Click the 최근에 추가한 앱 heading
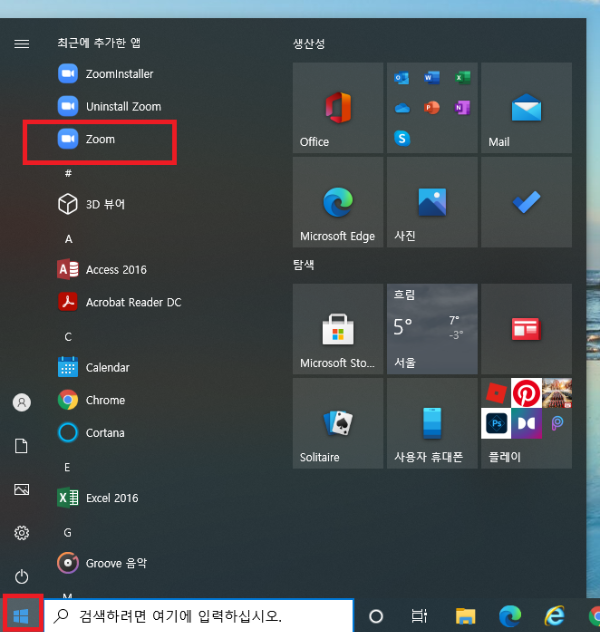This screenshot has width=600, height=632. [99, 43]
